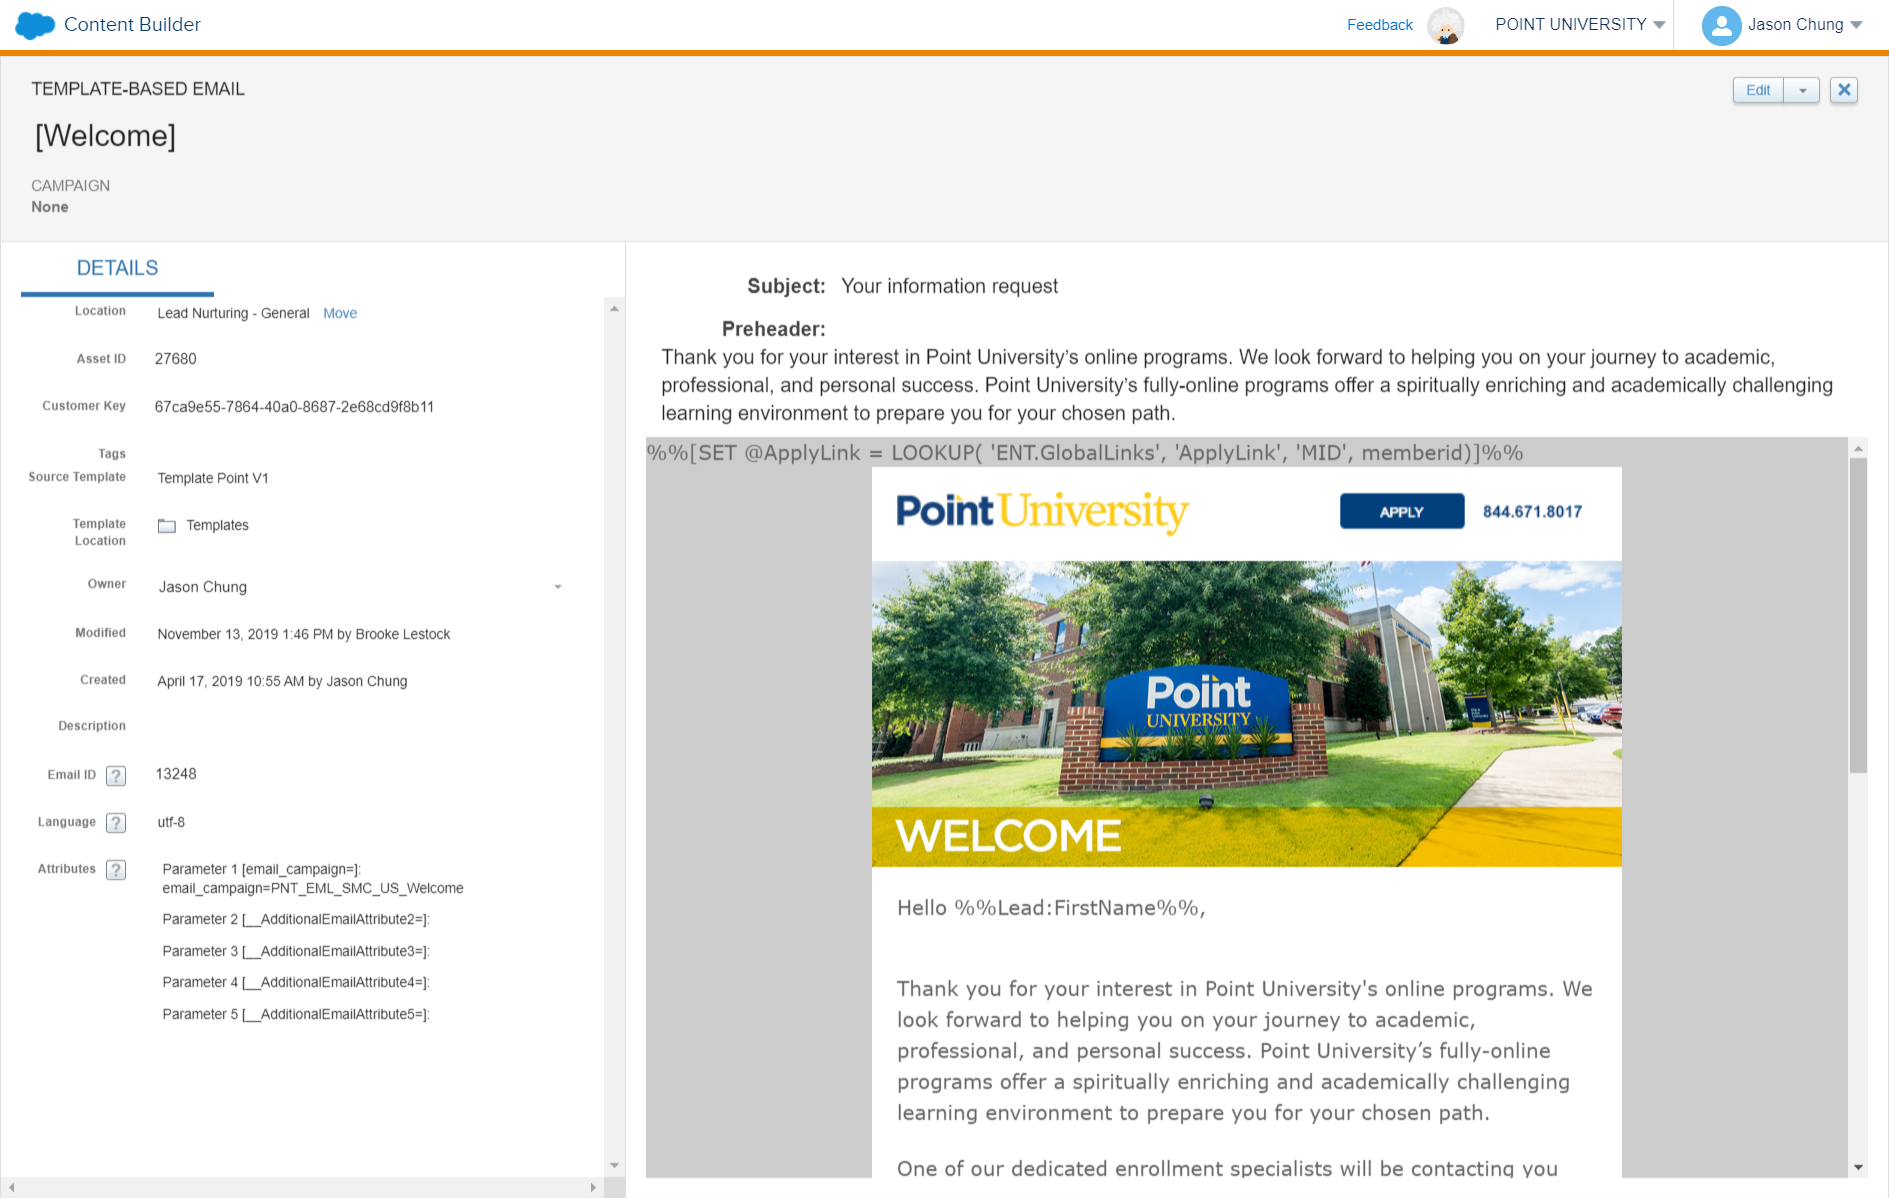
Task: Click Move next to Lead Nurturing location
Action: [340, 312]
